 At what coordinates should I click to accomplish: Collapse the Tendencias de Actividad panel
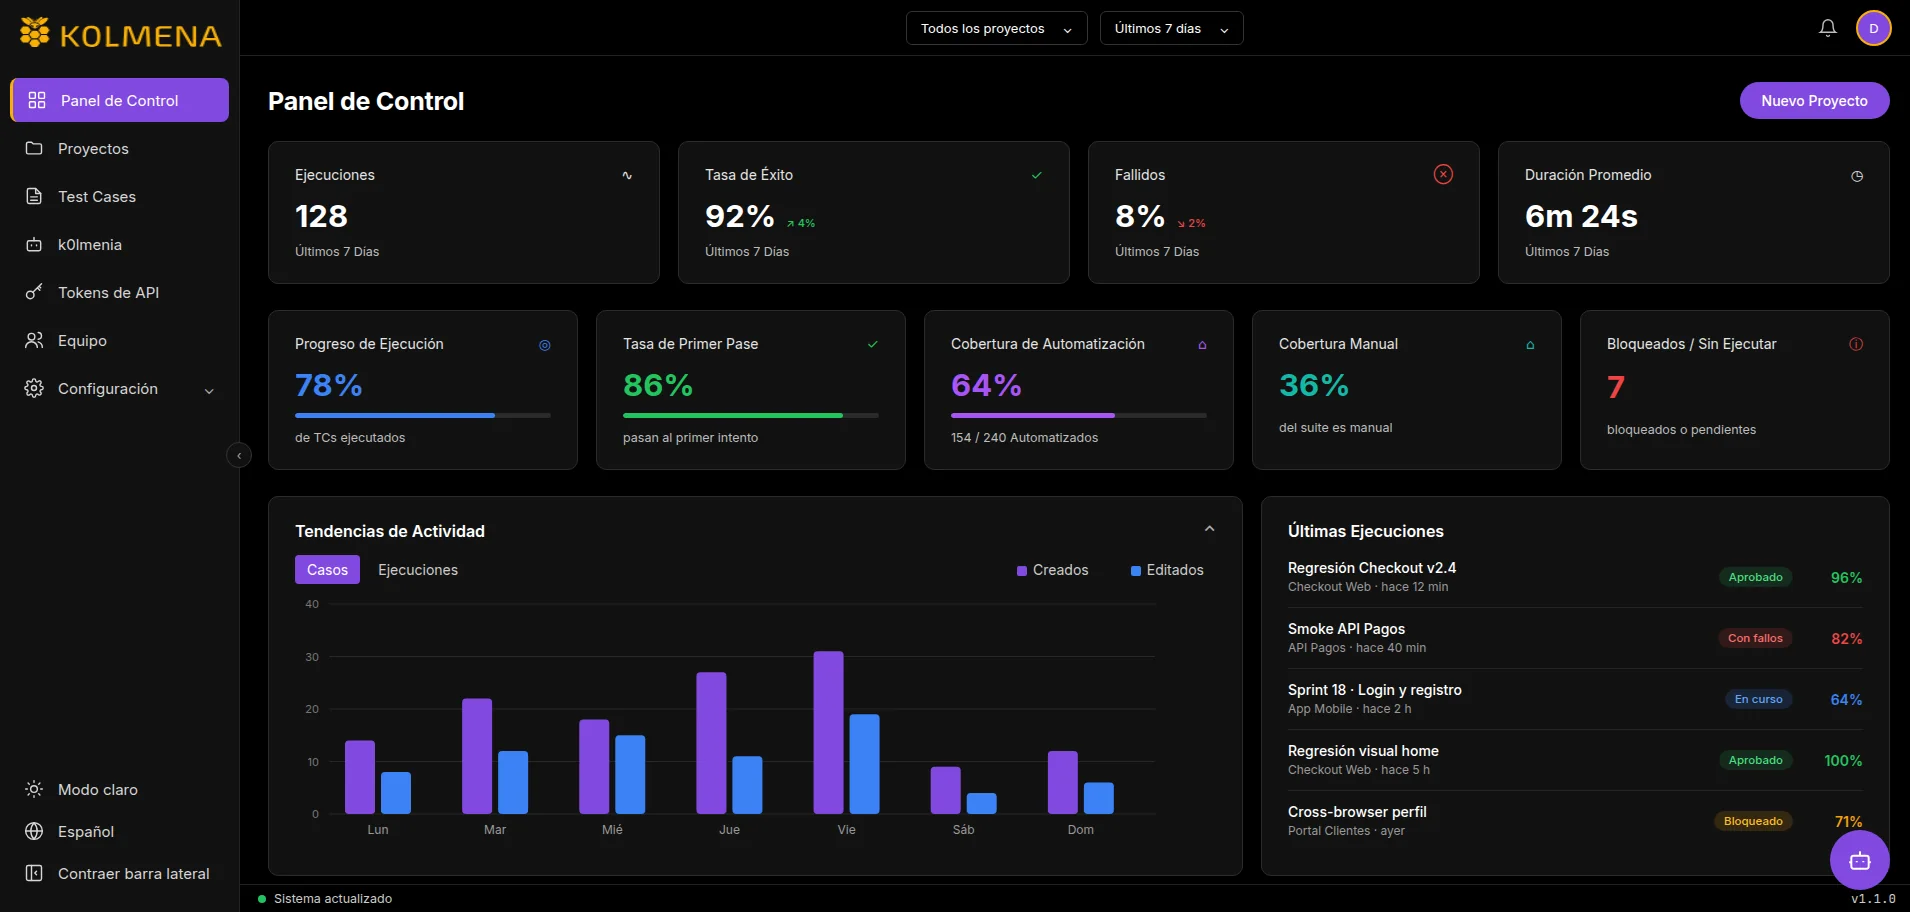(1209, 529)
